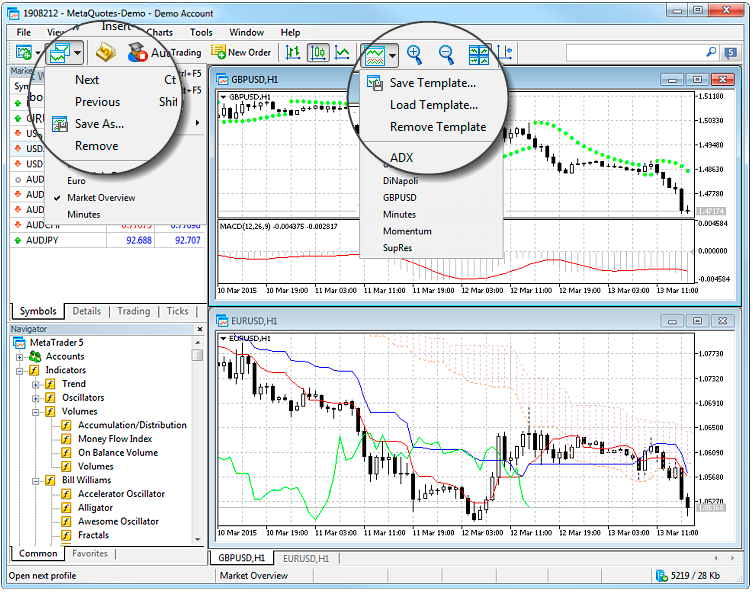The height and width of the screenshot is (592, 753).
Task: Apply the DiNapoli template
Action: tap(401, 181)
